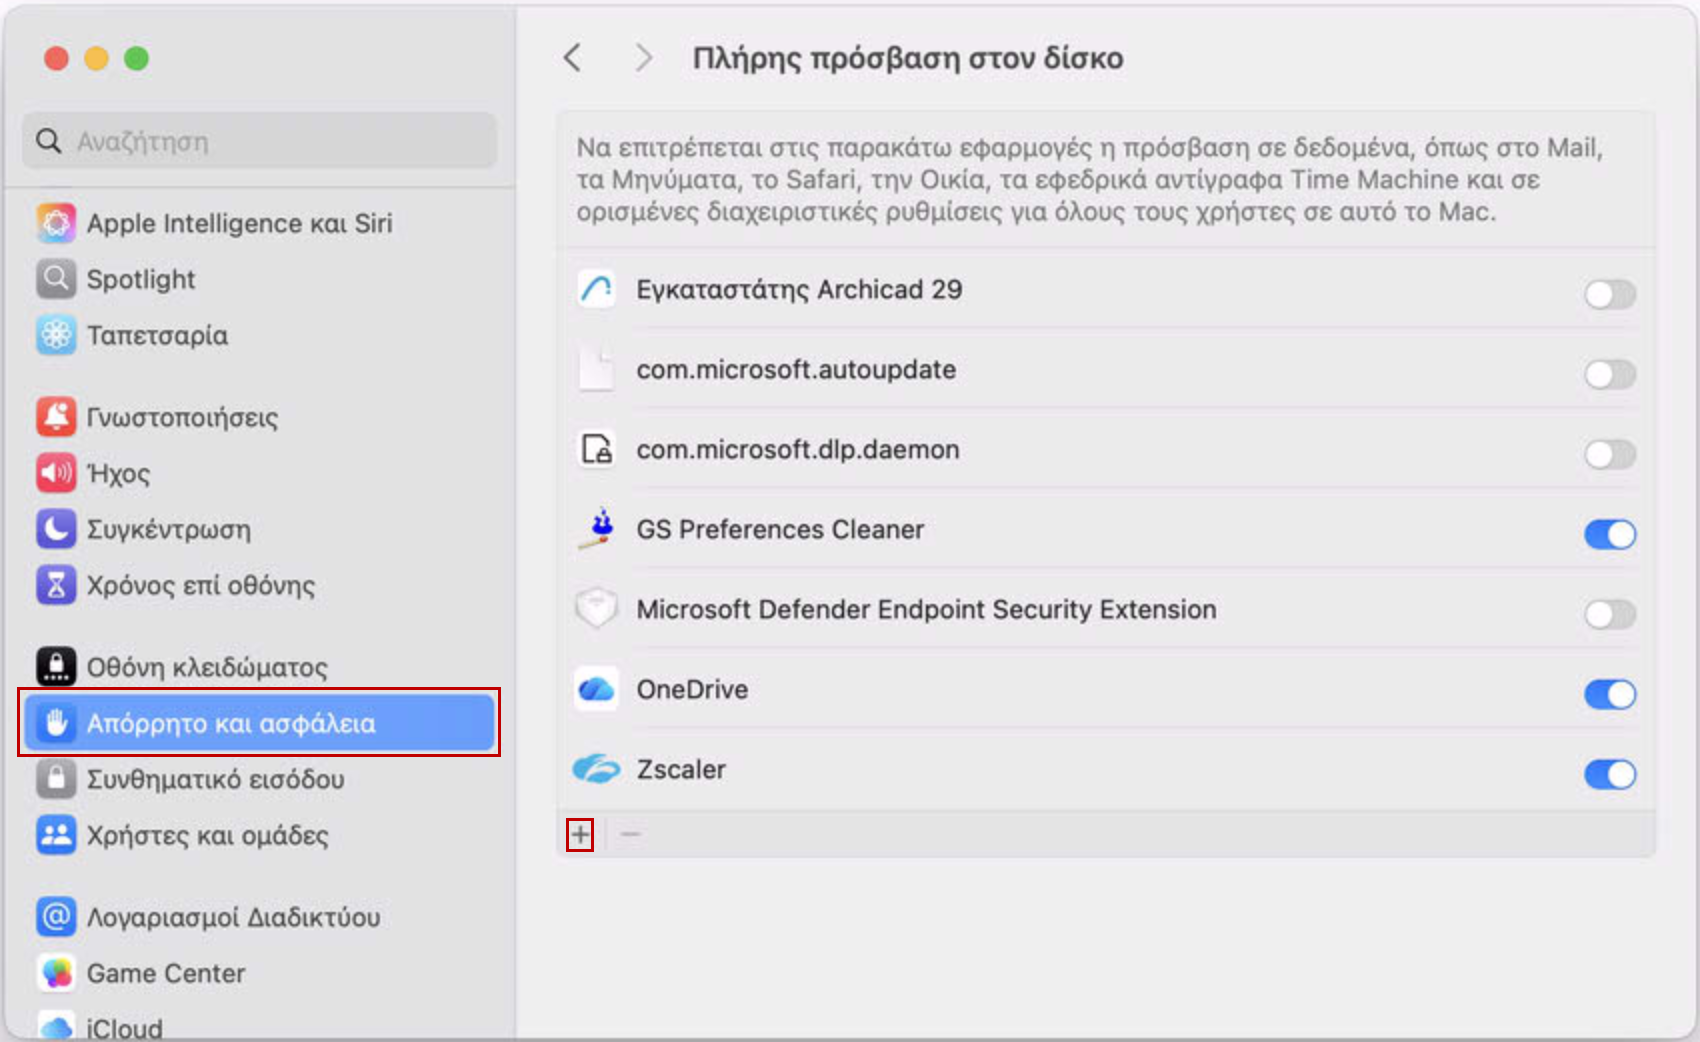Click the iCloud icon in sidebar
Screen dimensions: 1700x1042
[x=56, y=1026]
